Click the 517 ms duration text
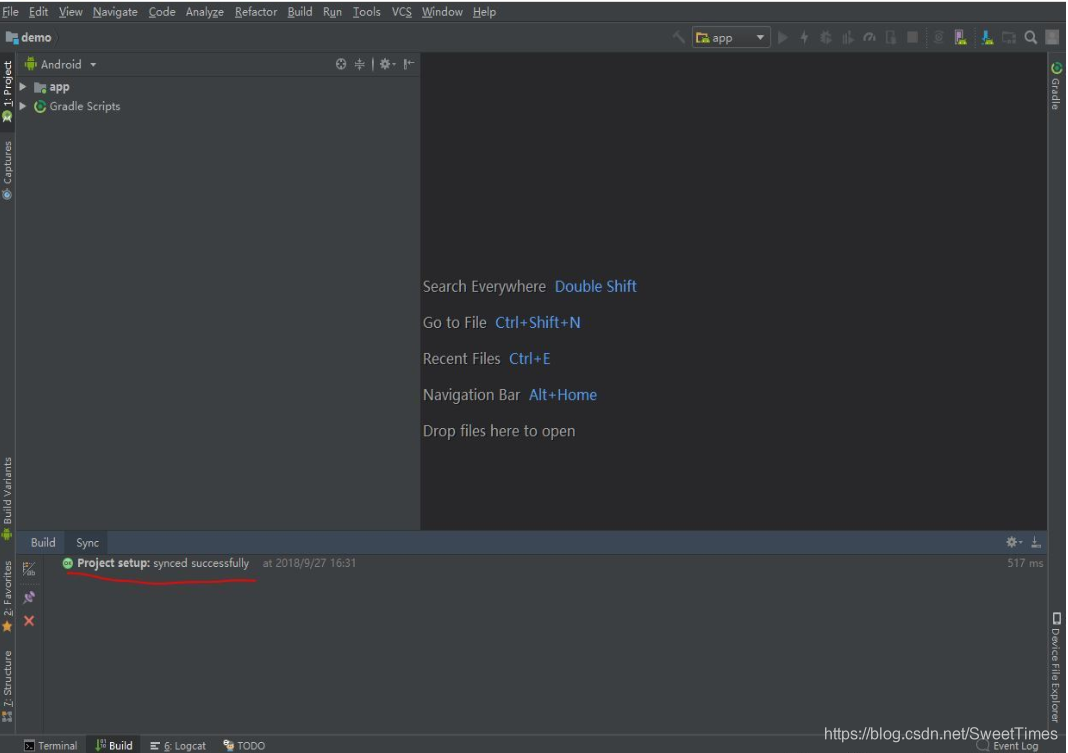This screenshot has width=1068, height=753. (1025, 563)
